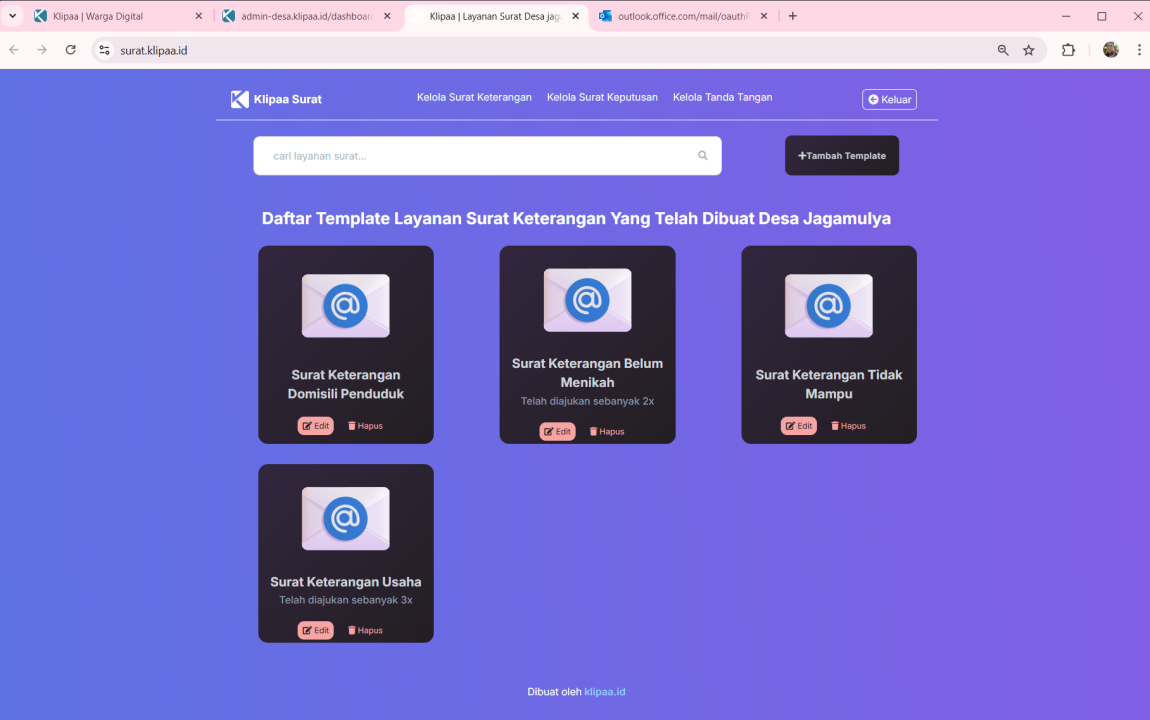
Task: Click the search magnifier icon in search box
Action: [702, 156]
